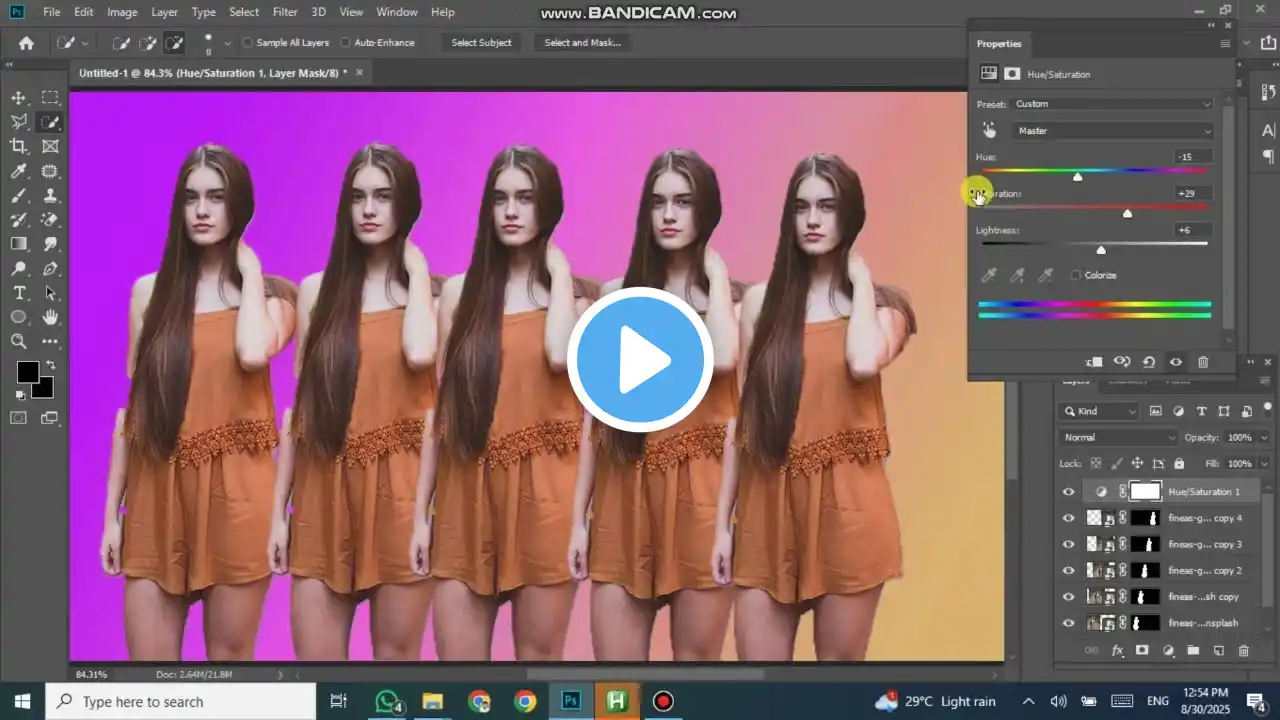Open the Filter menu

click(285, 11)
